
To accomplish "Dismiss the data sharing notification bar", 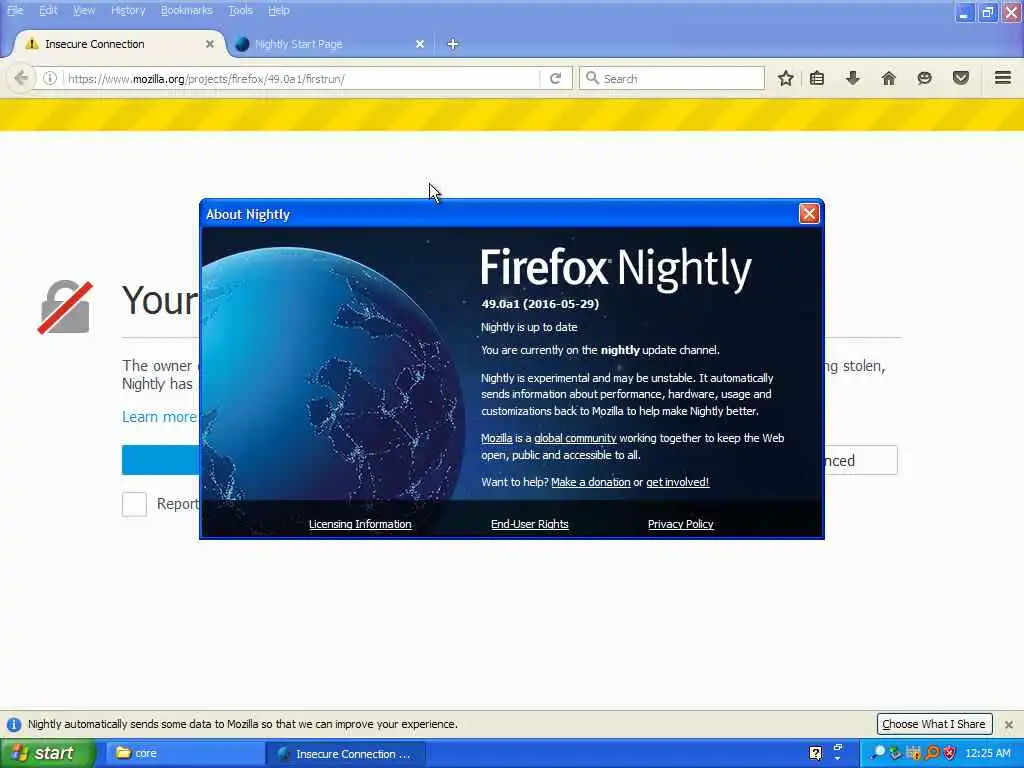I will coord(1009,724).
